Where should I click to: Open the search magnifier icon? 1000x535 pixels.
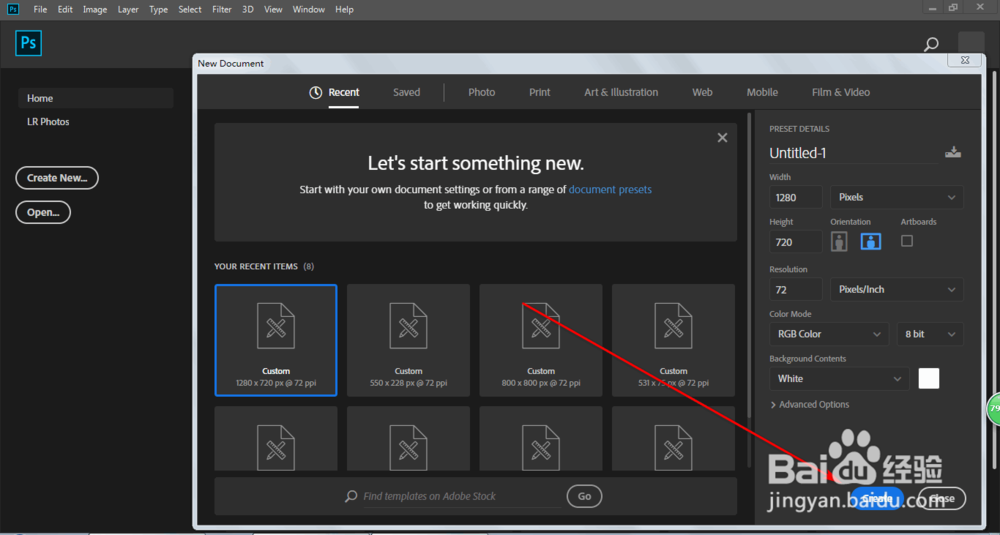pos(931,45)
